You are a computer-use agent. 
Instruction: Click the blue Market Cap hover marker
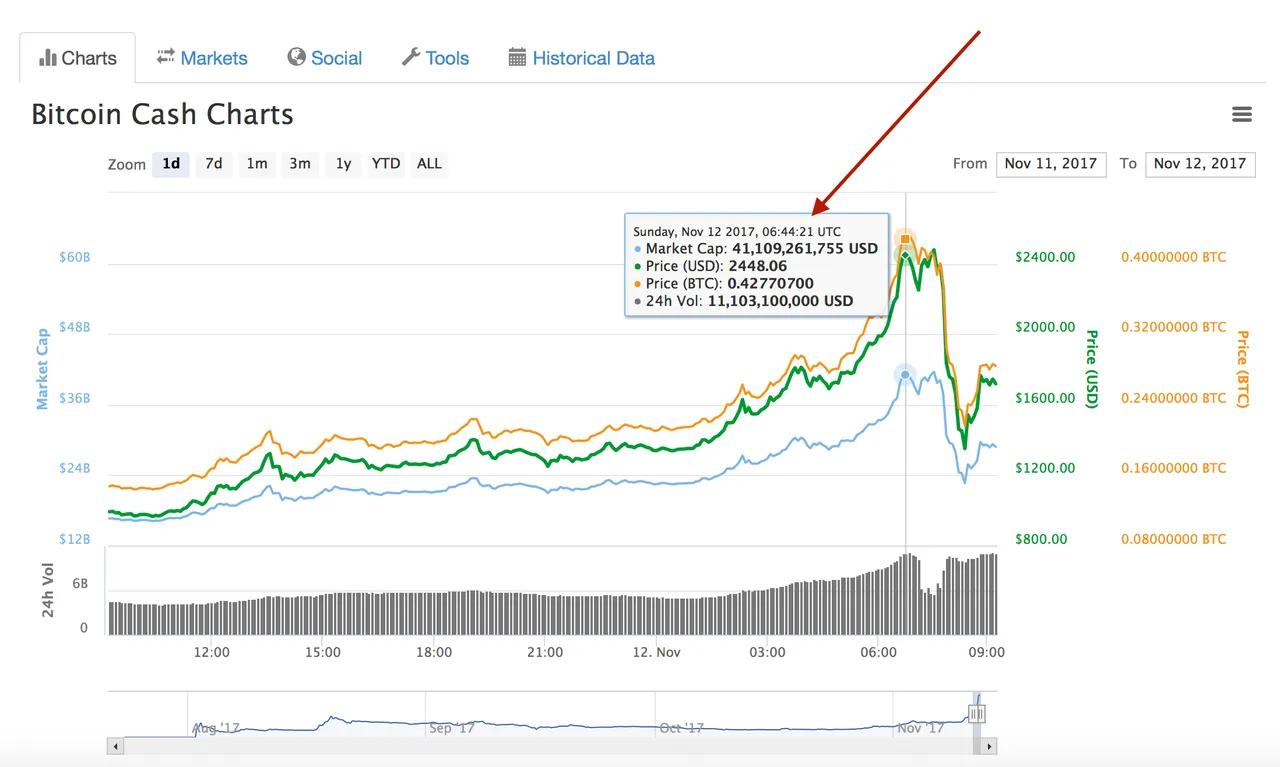pos(905,375)
